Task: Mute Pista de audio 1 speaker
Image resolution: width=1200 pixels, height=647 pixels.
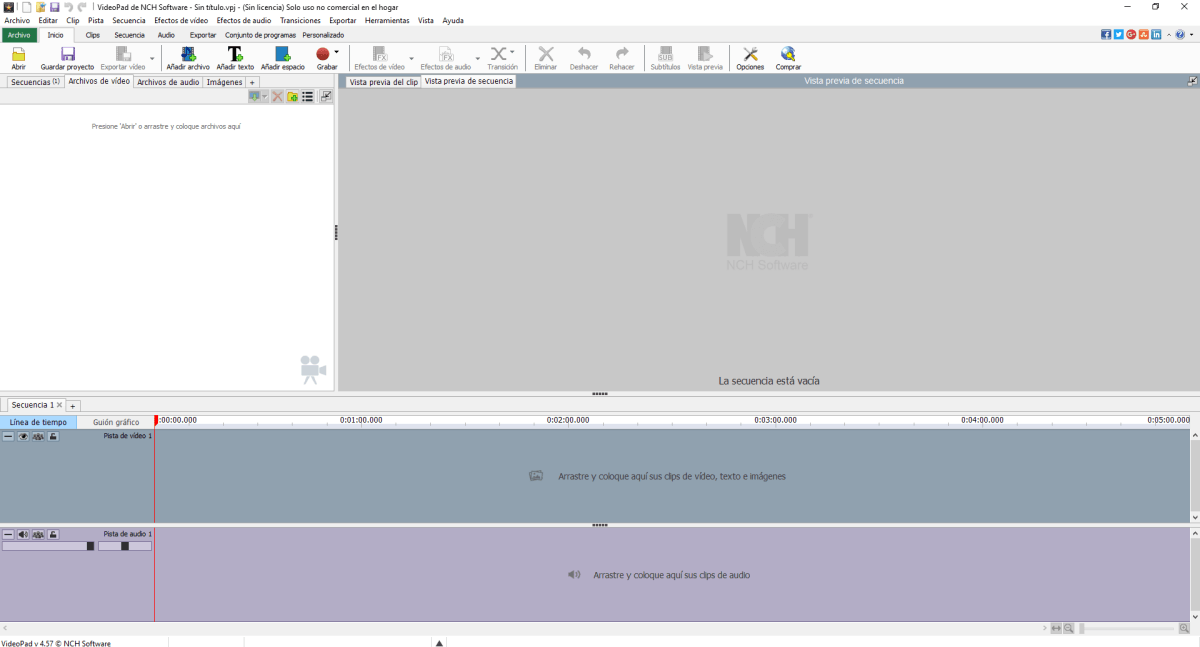Action: click(x=23, y=535)
